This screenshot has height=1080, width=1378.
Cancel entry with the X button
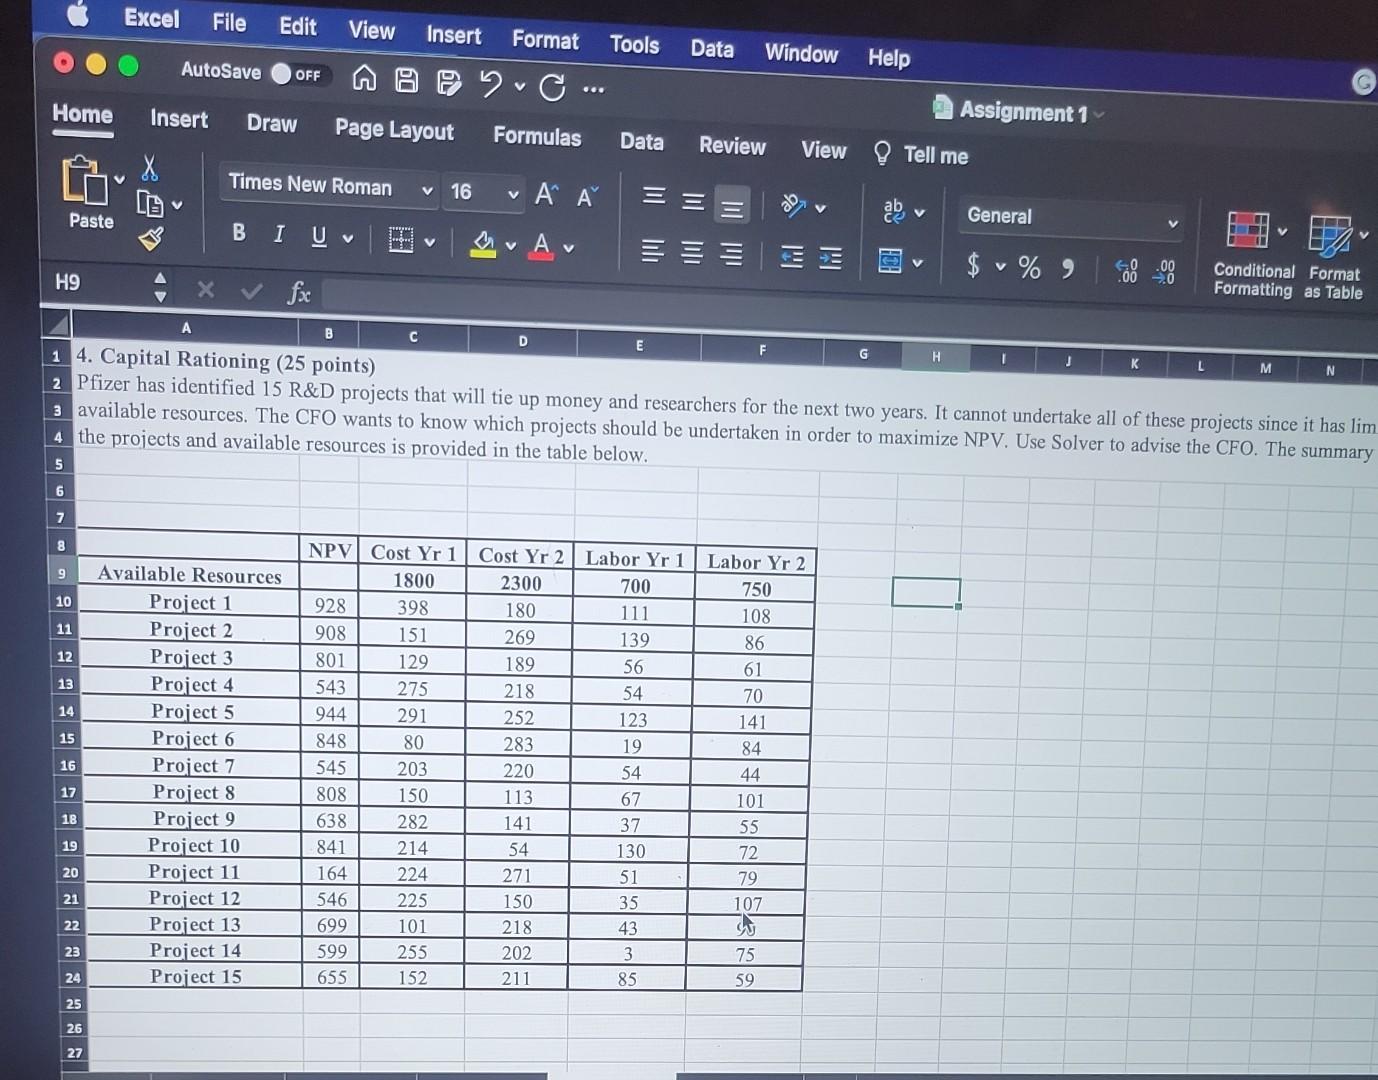tap(205, 289)
